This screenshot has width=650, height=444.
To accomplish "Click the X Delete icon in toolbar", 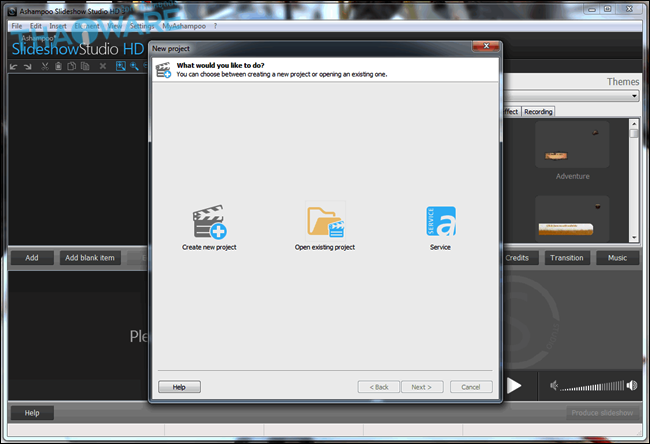I will [x=103, y=66].
